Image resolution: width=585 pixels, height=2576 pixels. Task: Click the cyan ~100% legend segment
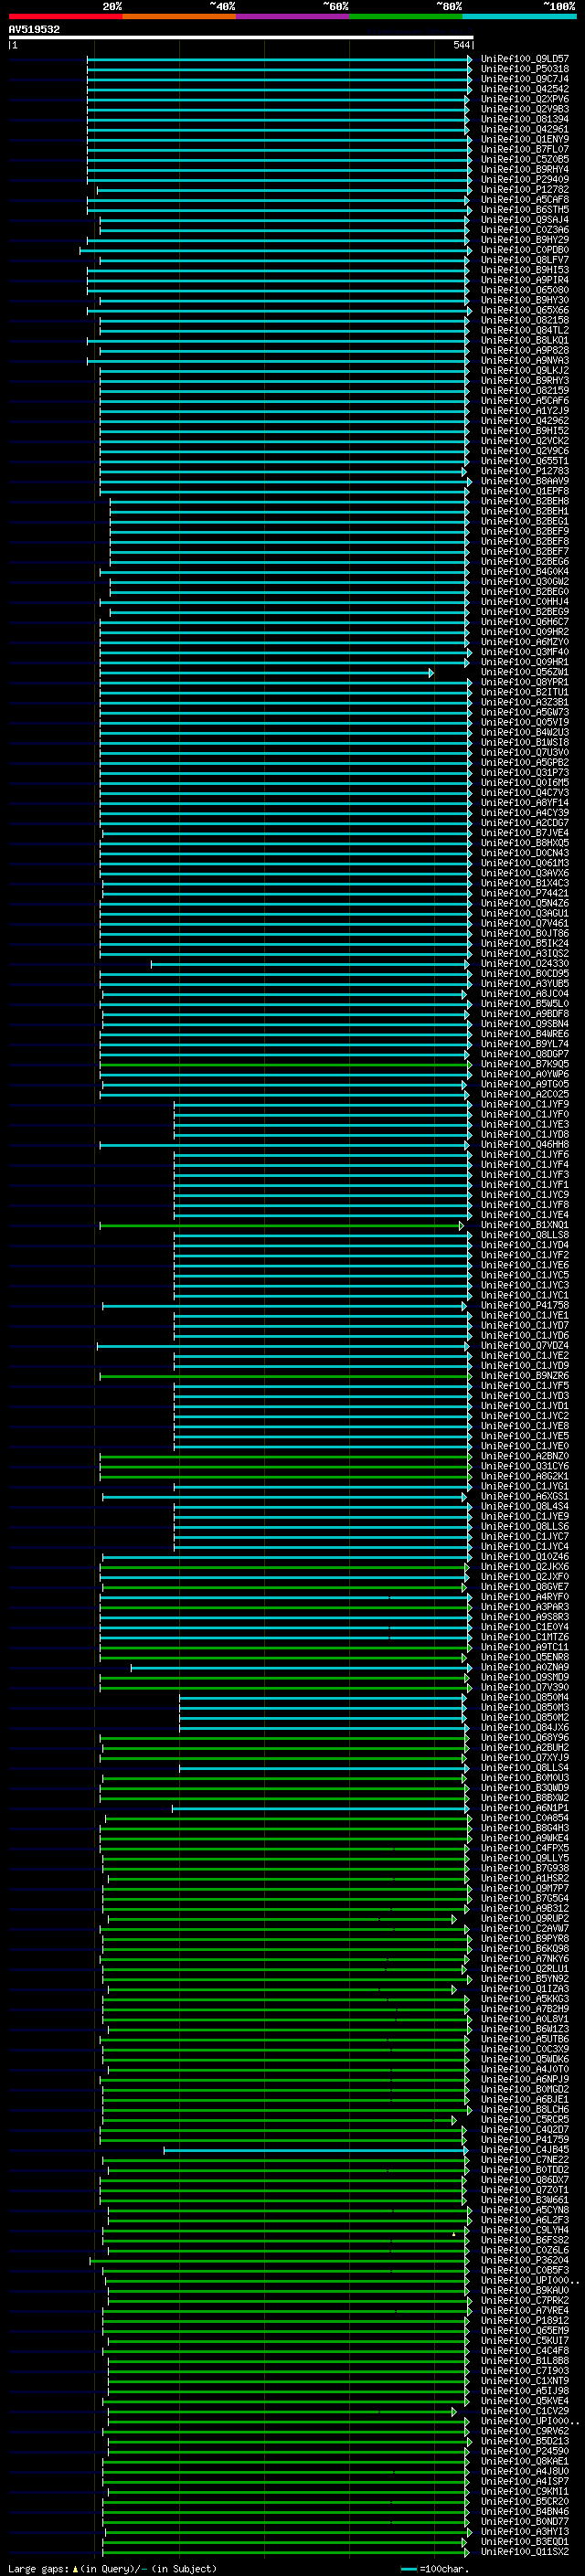click(518, 16)
